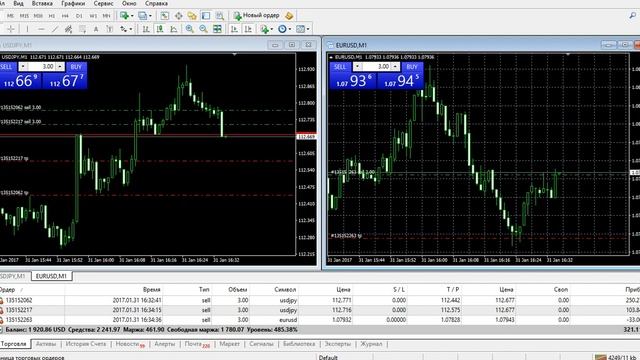Toggle the Market Watch window
The image size is (640, 360).
164,16
